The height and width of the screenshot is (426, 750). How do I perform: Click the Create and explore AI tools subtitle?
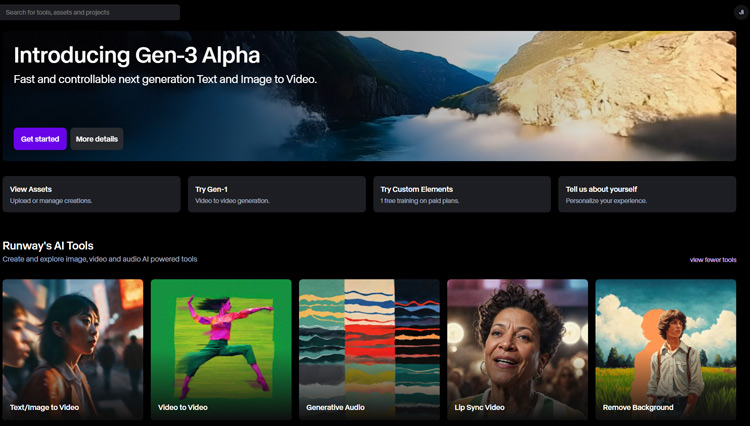[100, 259]
